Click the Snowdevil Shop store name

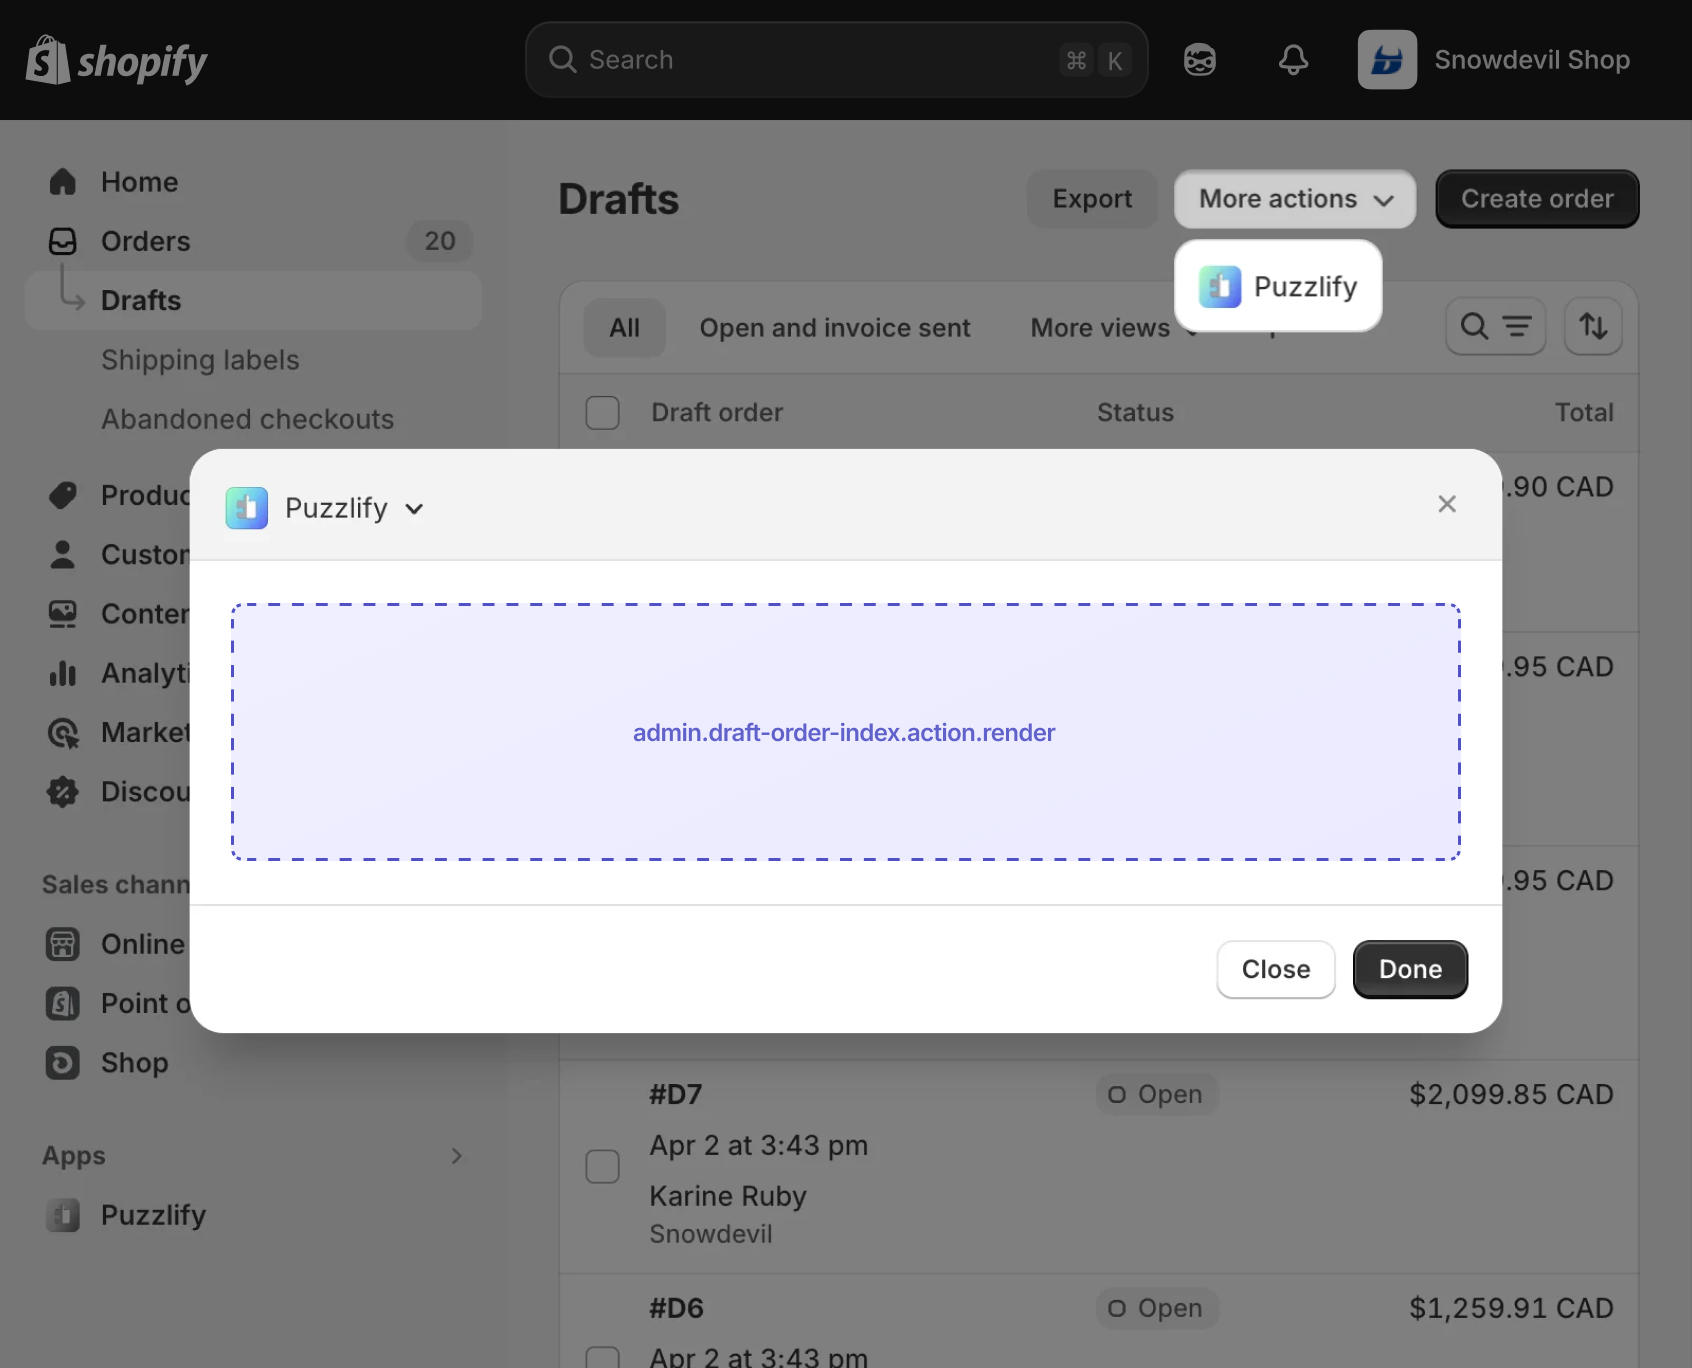[1532, 60]
